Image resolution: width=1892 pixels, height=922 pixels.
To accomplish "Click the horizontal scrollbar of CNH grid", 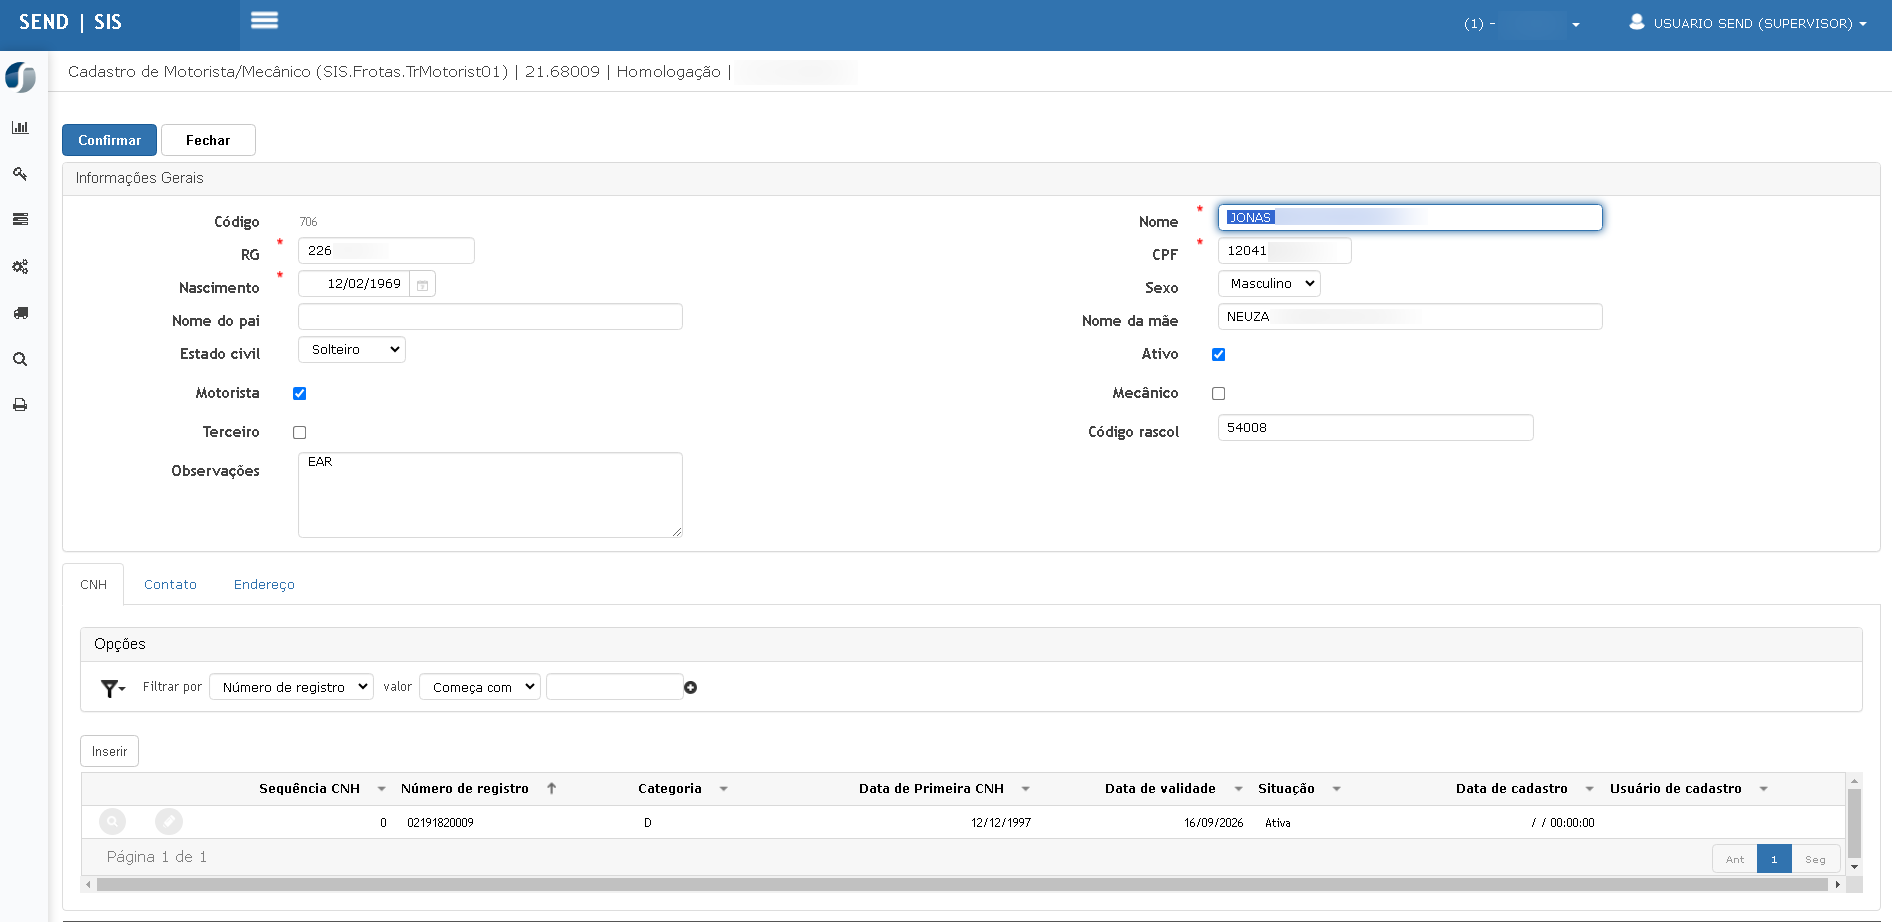I will (962, 884).
